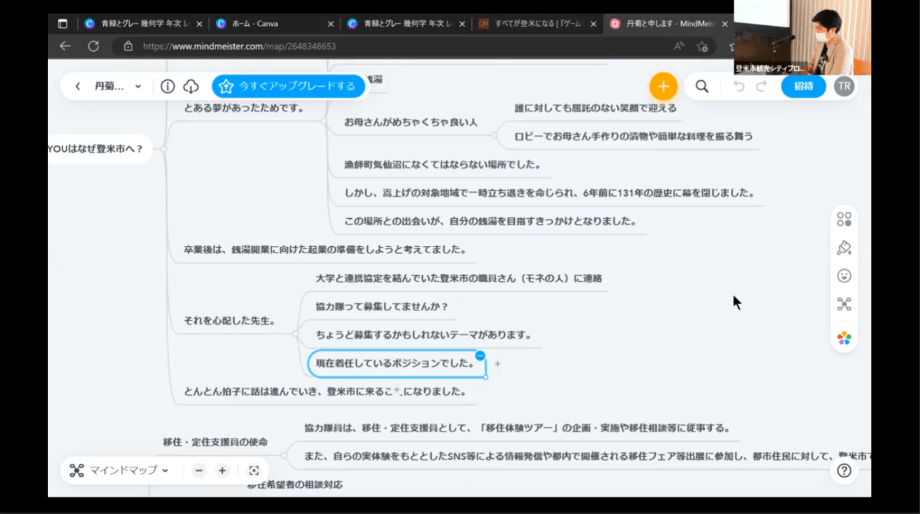Viewport: 920px width, 514px height.
Task: Zoom in with the plus button
Action: pyautogui.click(x=222, y=471)
